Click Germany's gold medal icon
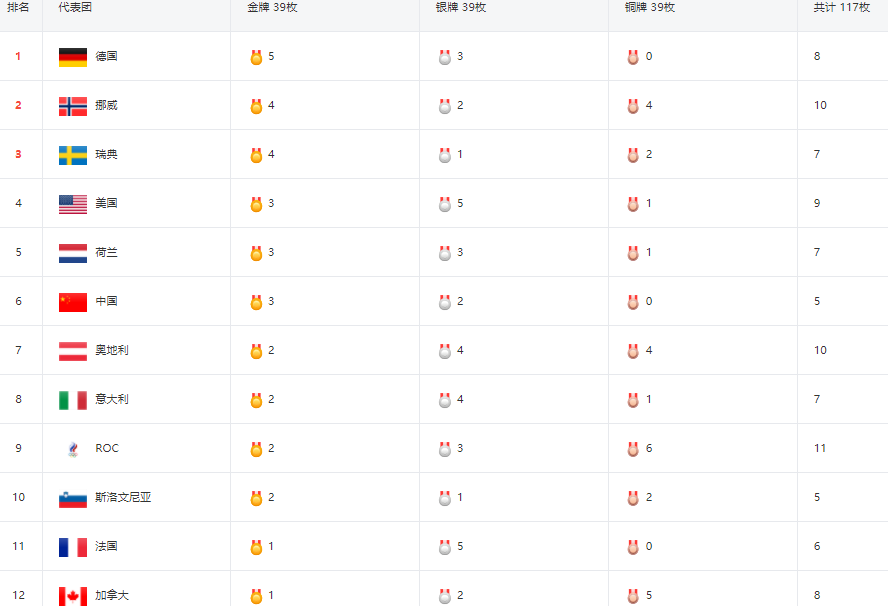The width and height of the screenshot is (888, 606). (257, 57)
